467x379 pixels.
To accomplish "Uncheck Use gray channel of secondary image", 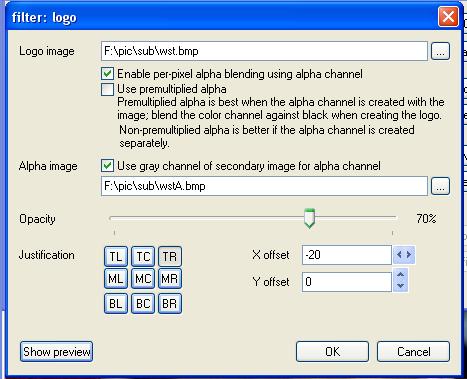I will point(107,166).
